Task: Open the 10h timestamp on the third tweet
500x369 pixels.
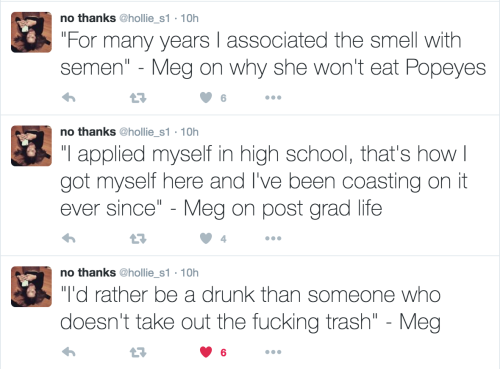Action: click(x=190, y=273)
